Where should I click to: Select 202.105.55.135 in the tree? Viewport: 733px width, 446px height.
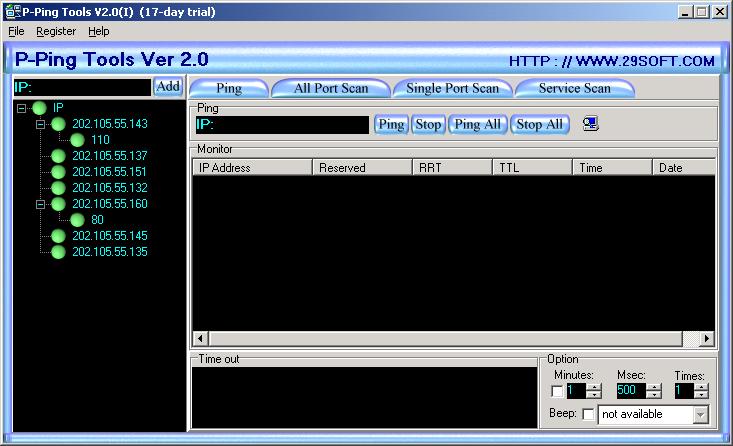110,252
